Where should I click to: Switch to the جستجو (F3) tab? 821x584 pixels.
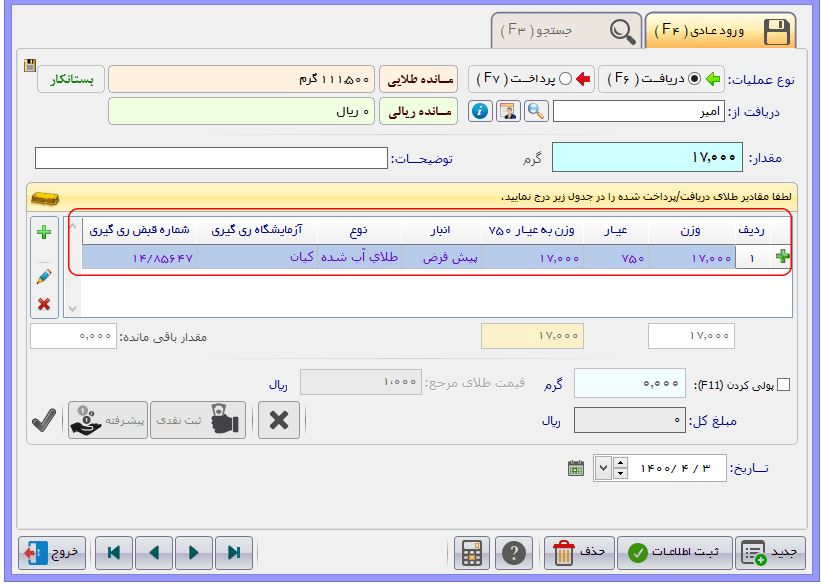[565, 31]
